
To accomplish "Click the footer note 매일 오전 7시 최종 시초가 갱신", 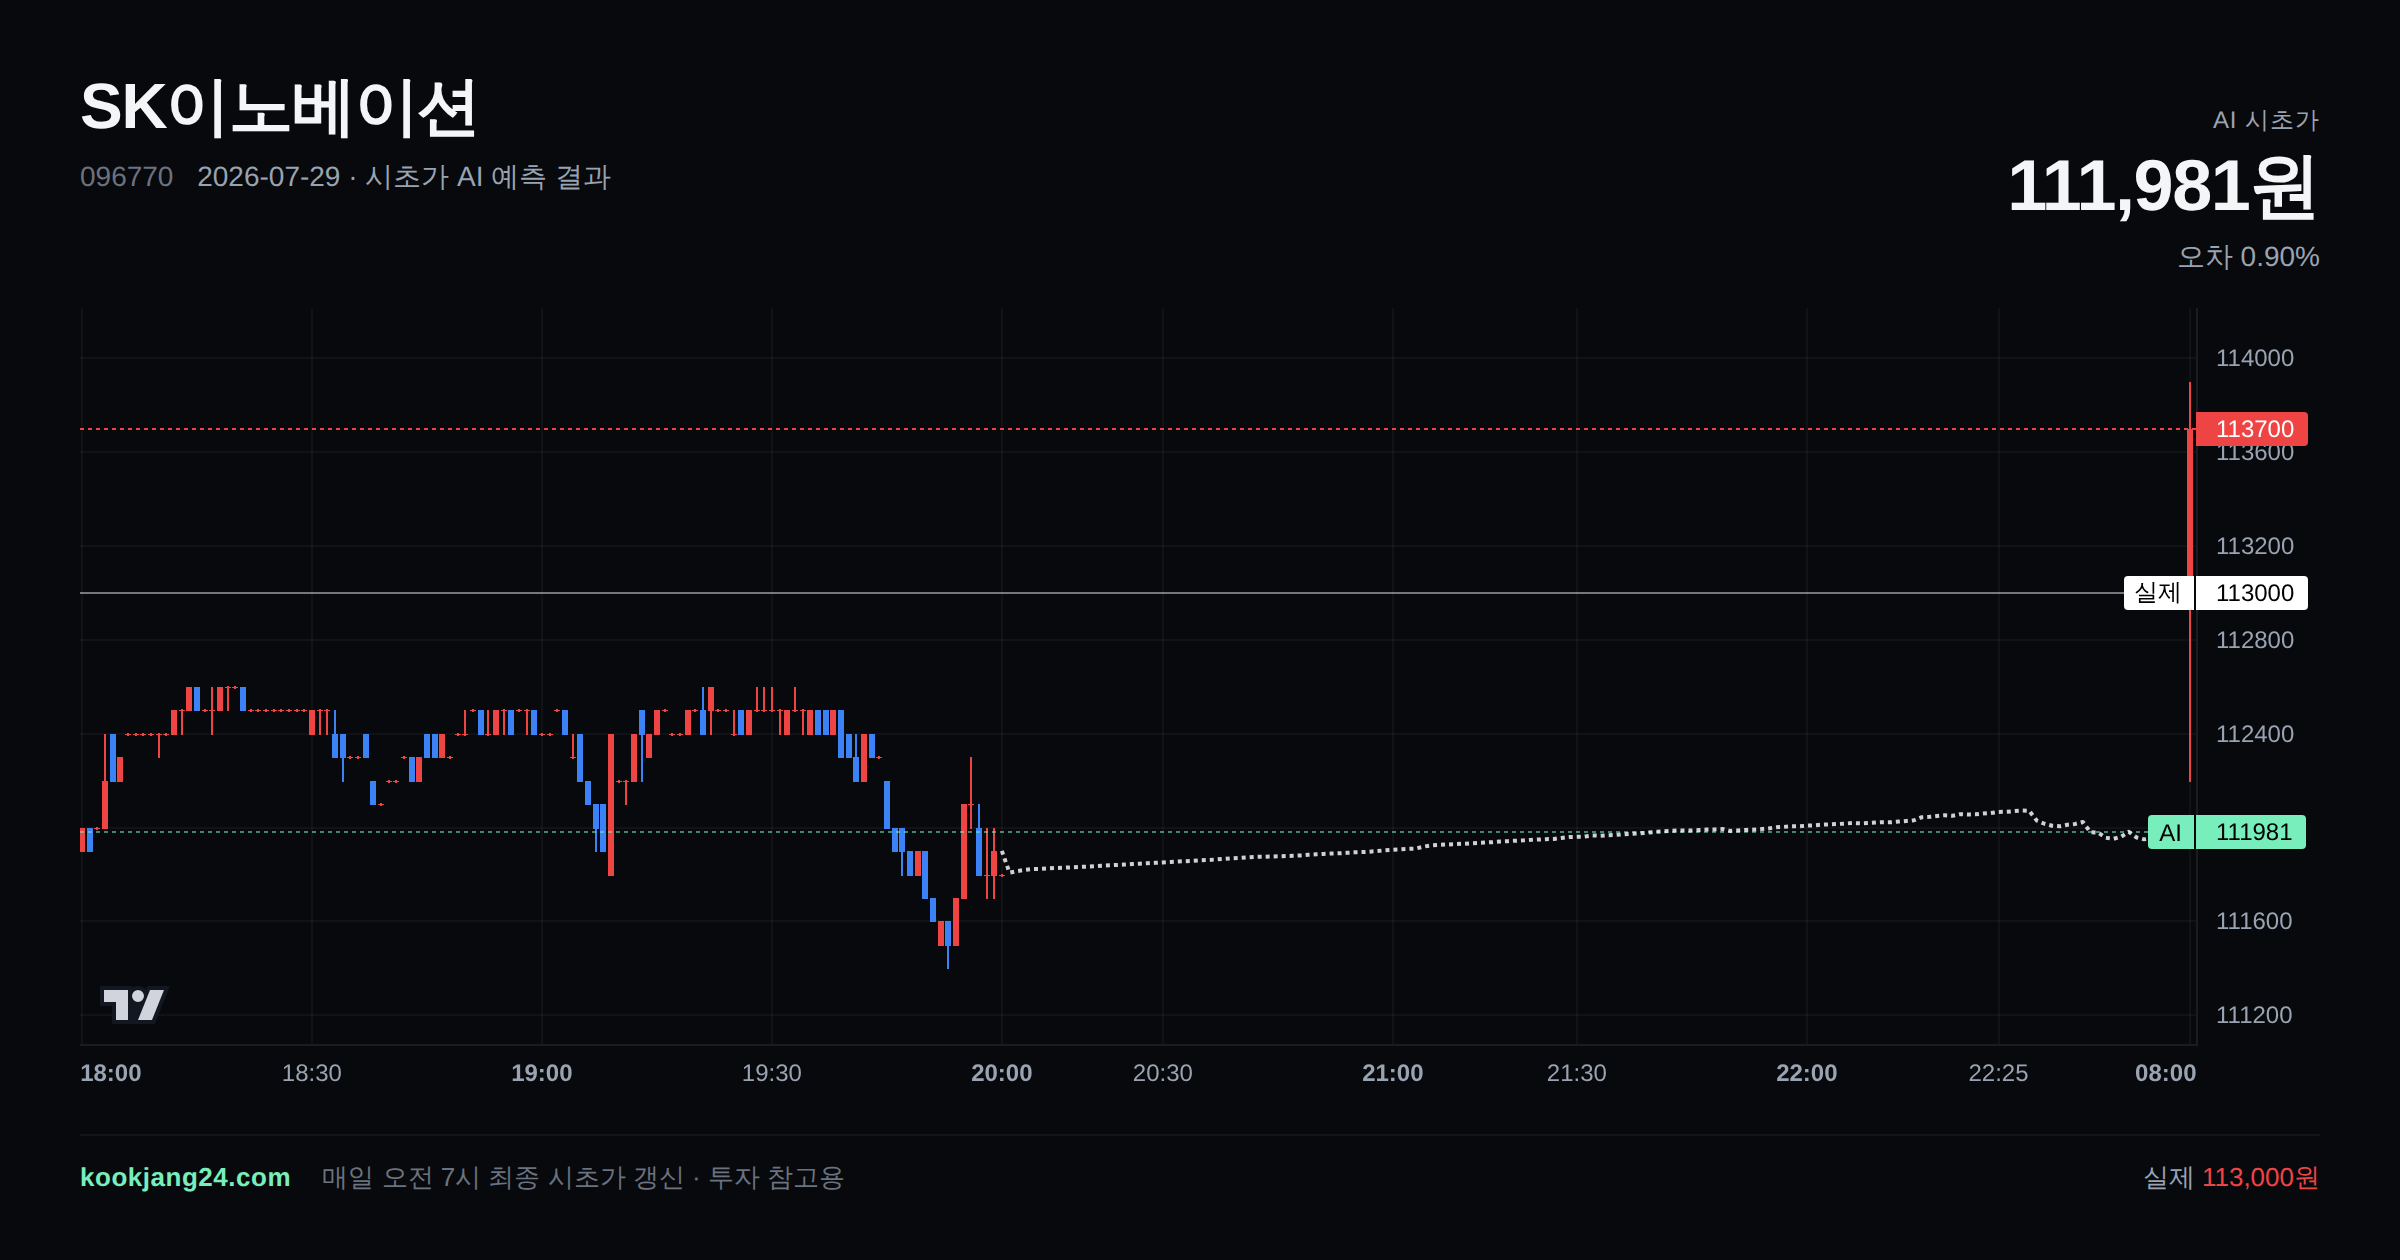I will tap(503, 1178).
